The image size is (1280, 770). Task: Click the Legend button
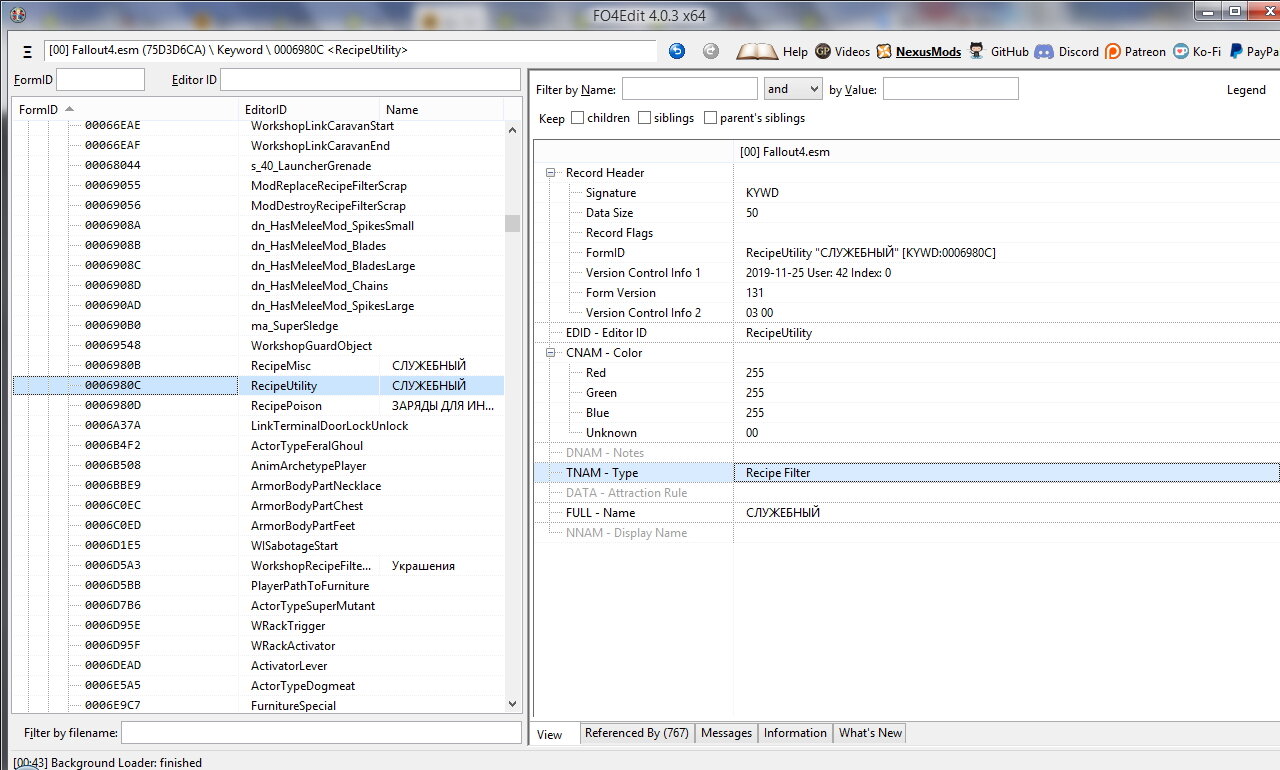coord(1246,90)
